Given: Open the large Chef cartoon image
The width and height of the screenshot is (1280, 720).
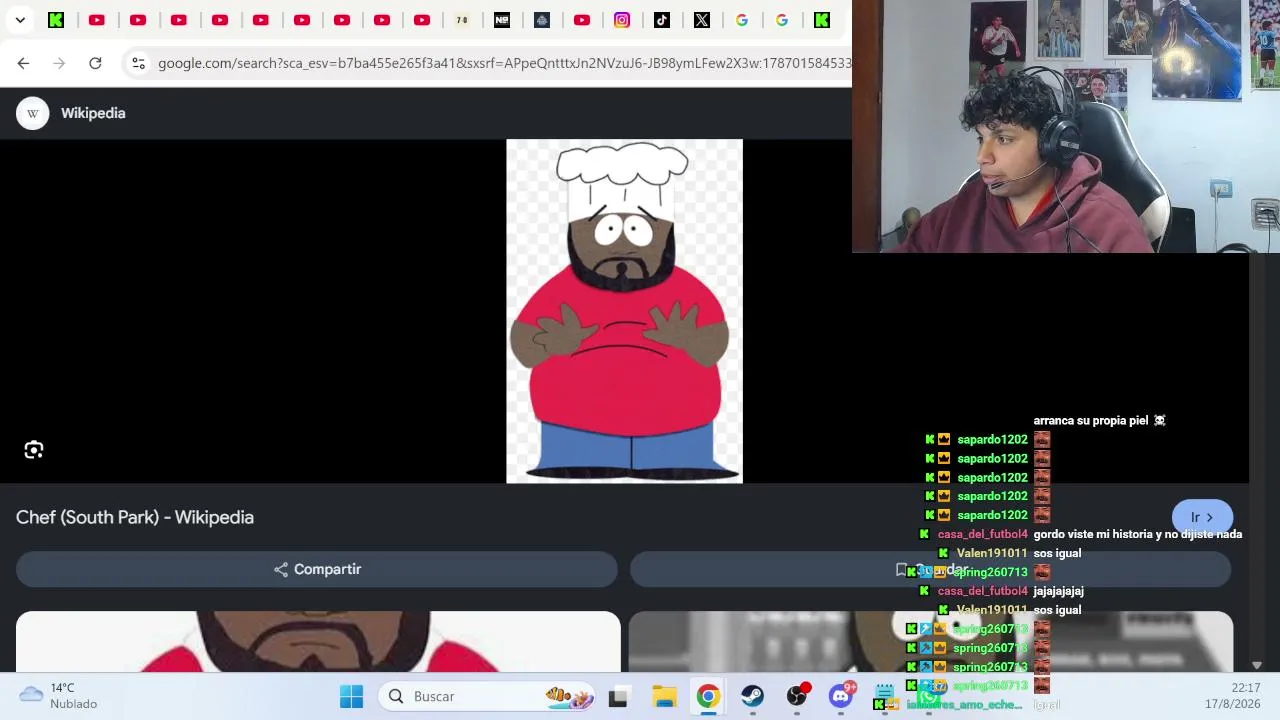Looking at the screenshot, I should 624,311.
